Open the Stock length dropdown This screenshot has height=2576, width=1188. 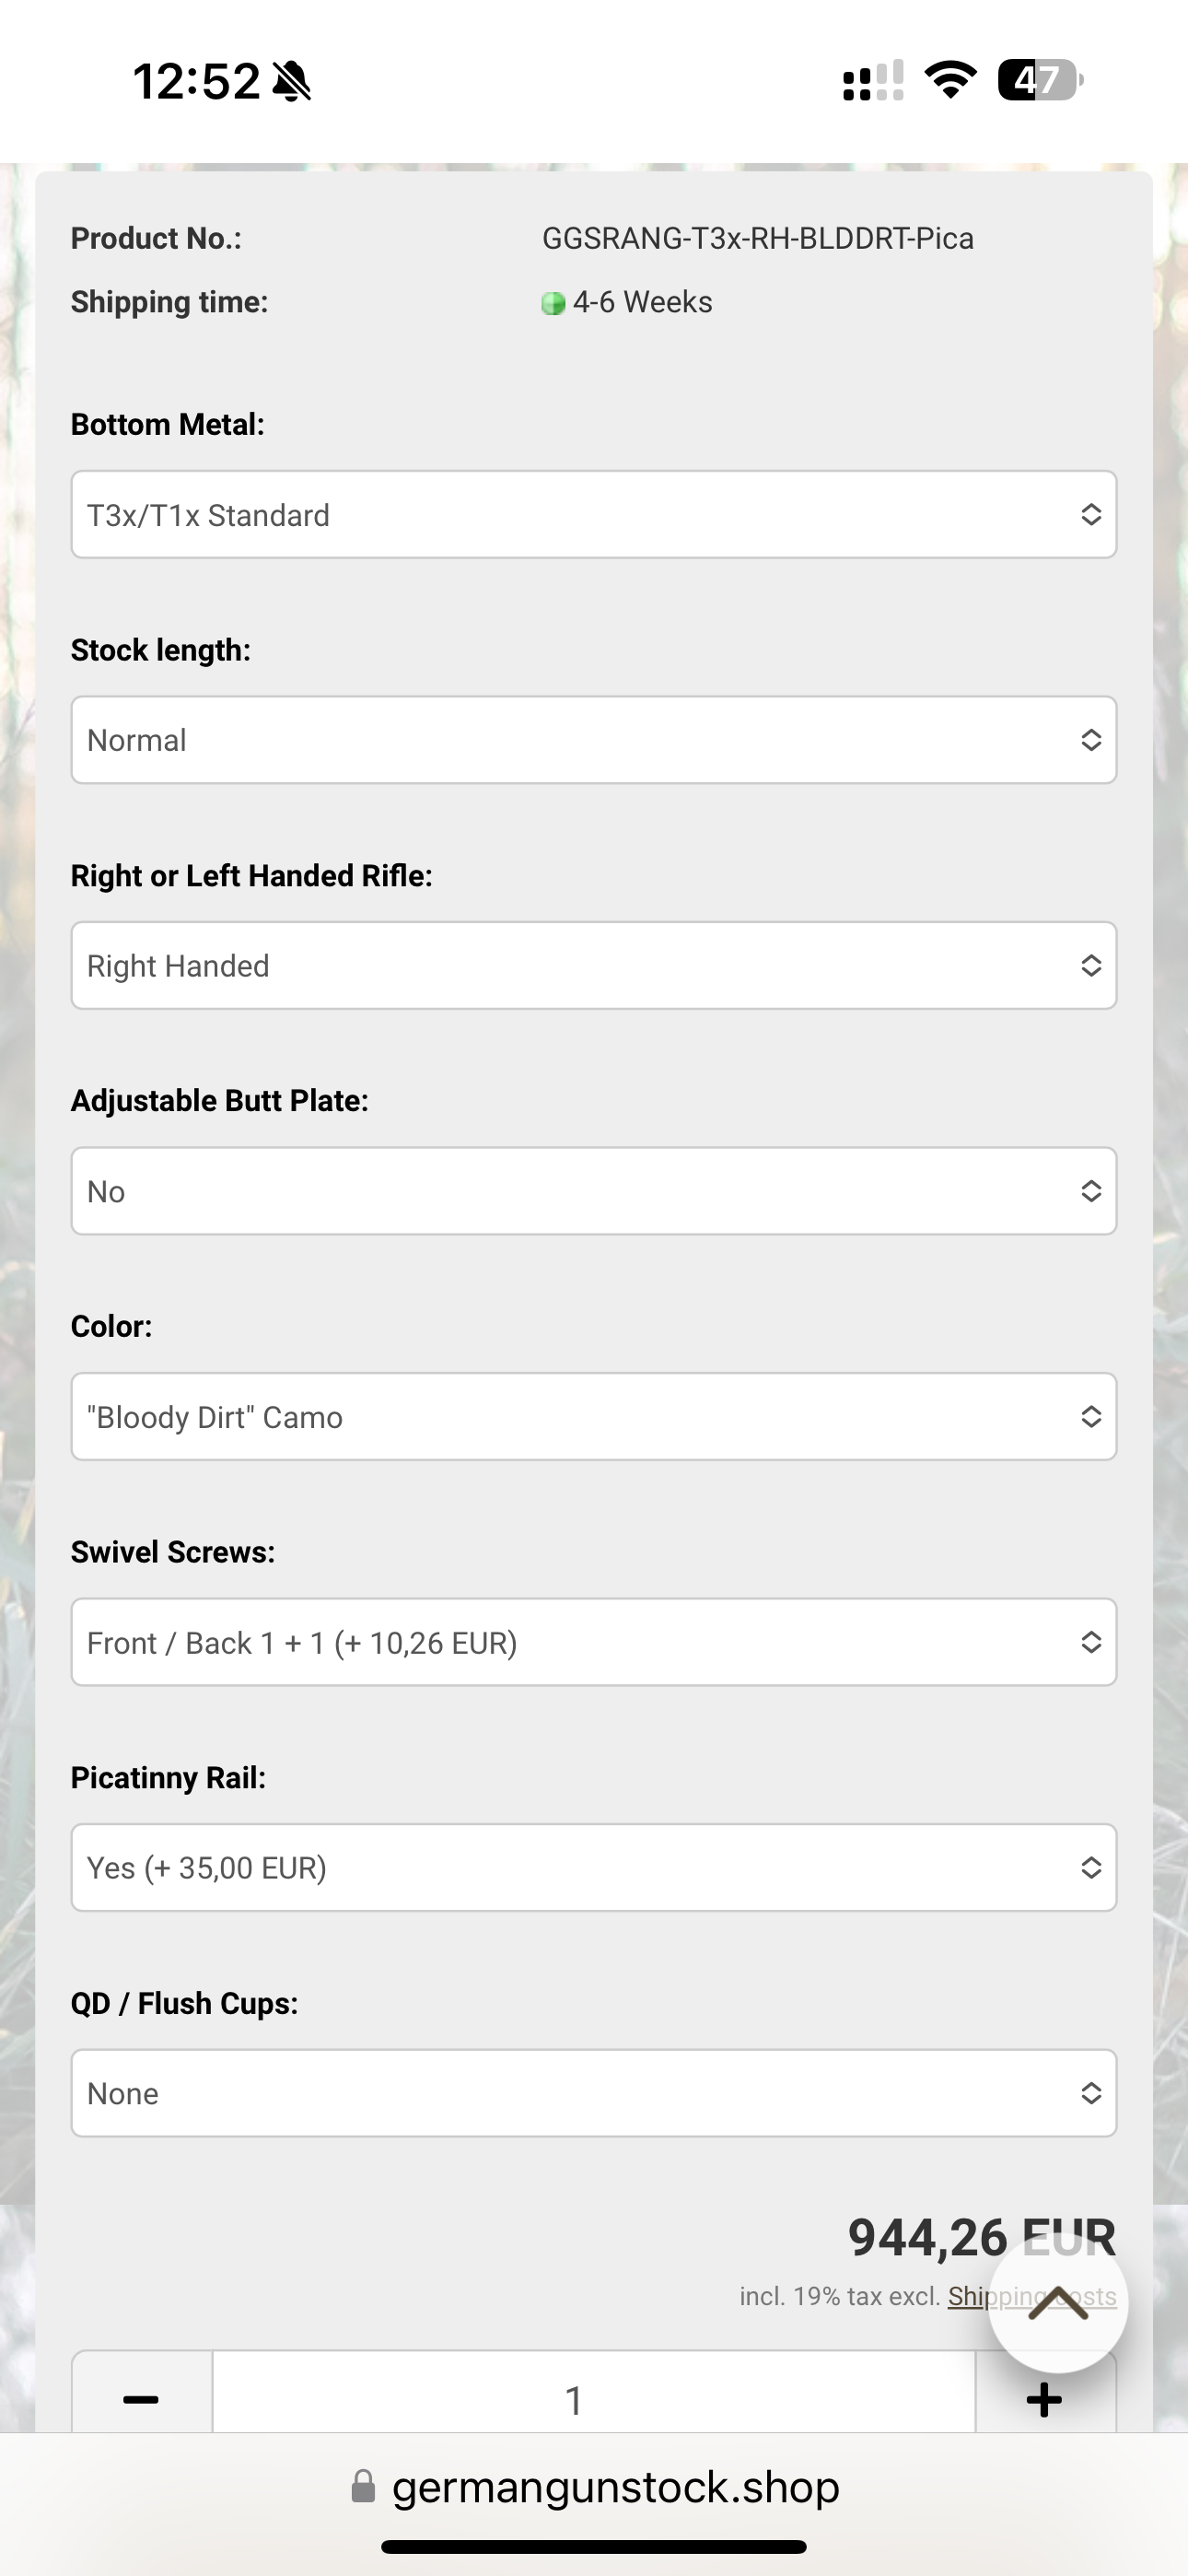click(x=593, y=740)
